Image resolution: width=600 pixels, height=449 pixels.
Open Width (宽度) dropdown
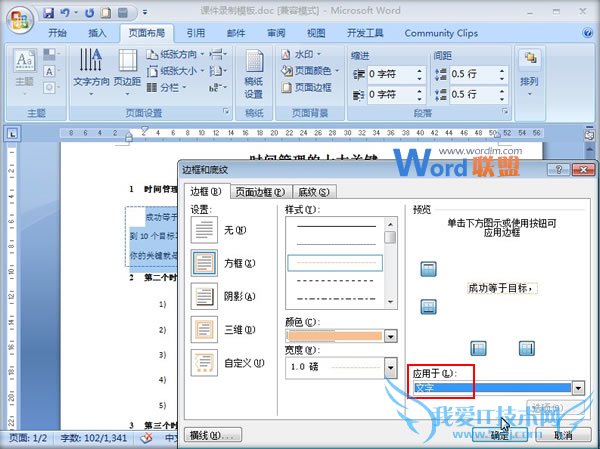point(391,367)
